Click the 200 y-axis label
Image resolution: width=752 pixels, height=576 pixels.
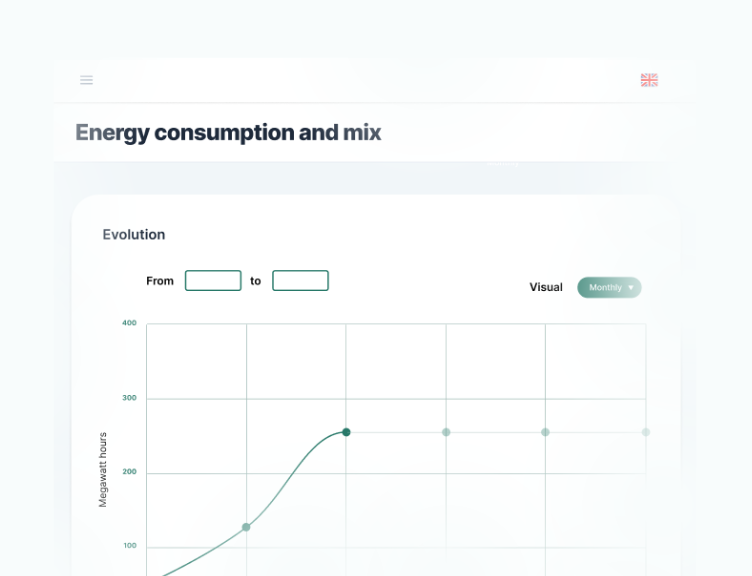129,472
